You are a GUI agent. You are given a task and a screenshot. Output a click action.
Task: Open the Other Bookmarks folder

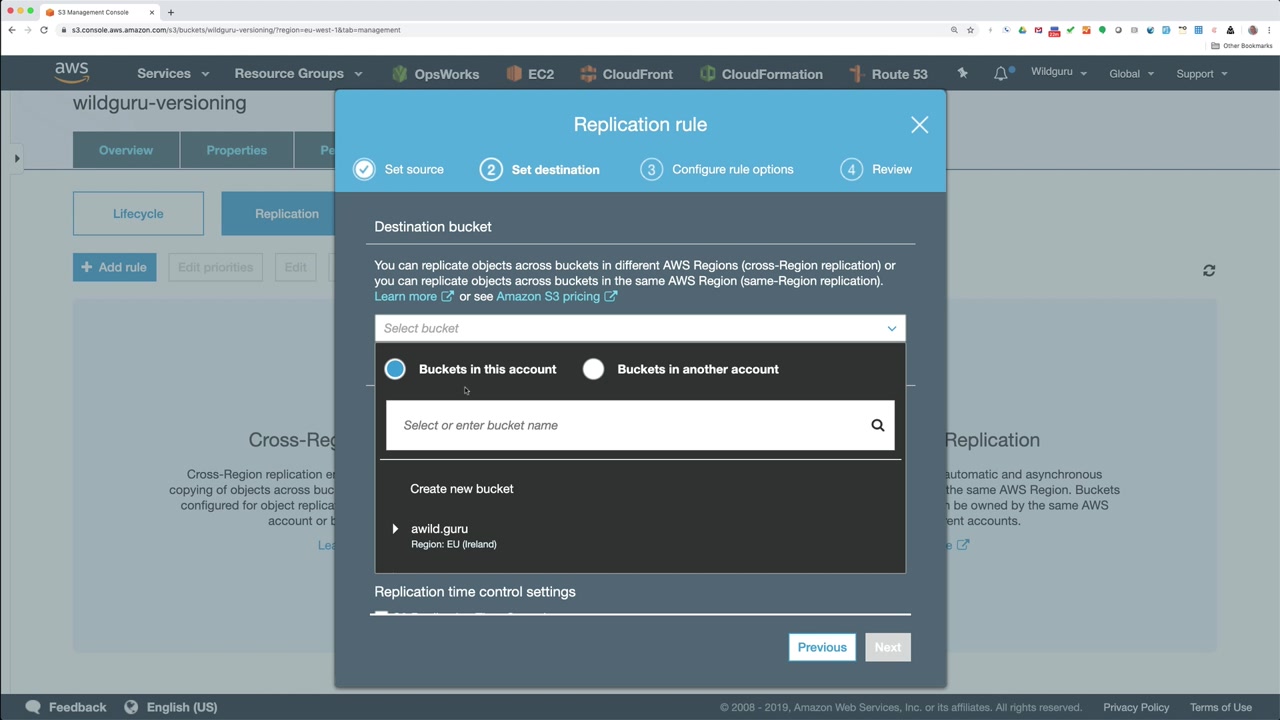click(x=1242, y=46)
